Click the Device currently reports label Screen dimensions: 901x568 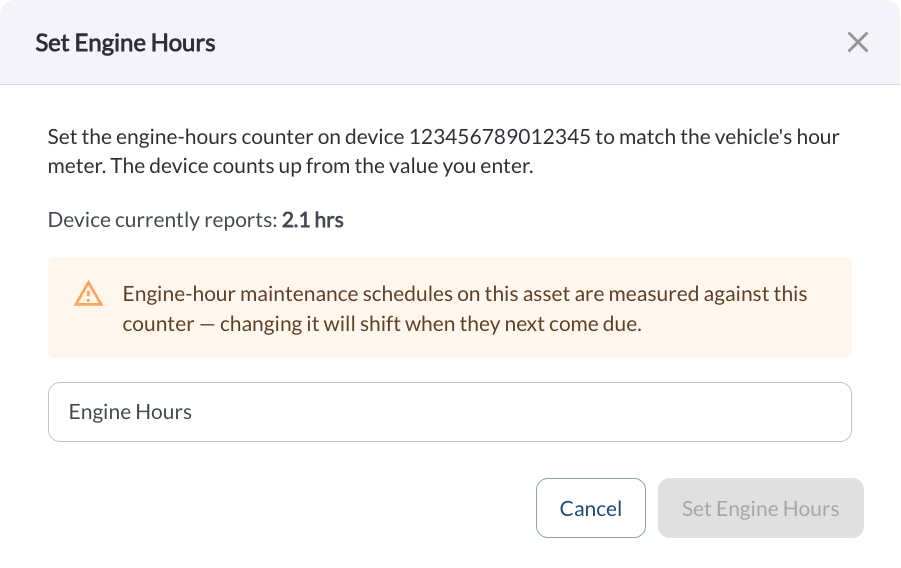163,220
